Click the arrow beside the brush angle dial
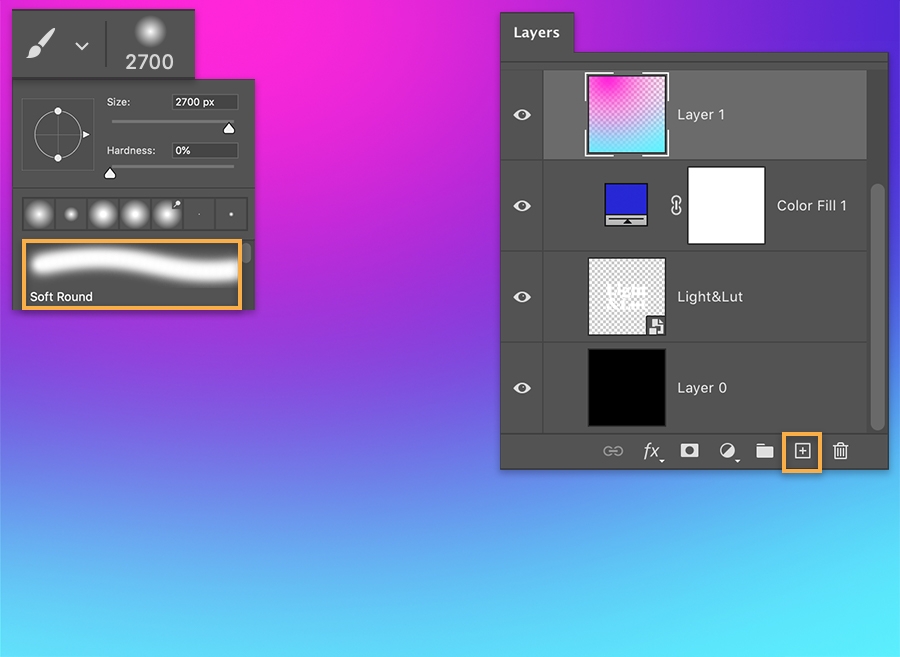This screenshot has height=657, width=900. (x=84, y=134)
